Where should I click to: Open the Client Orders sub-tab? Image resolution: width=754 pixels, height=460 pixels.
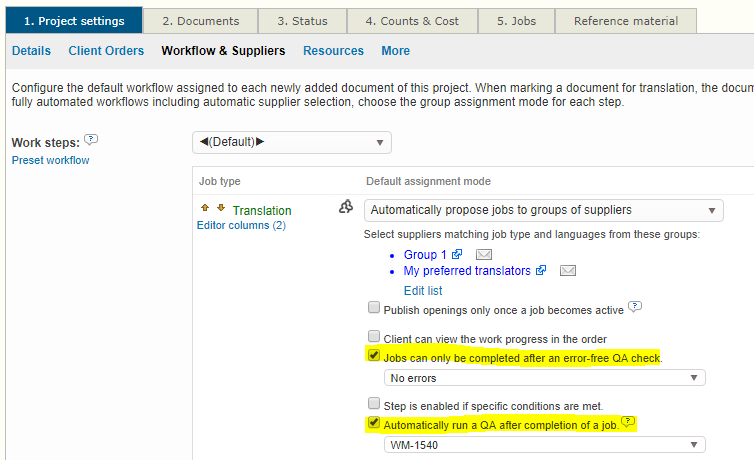click(x=106, y=51)
